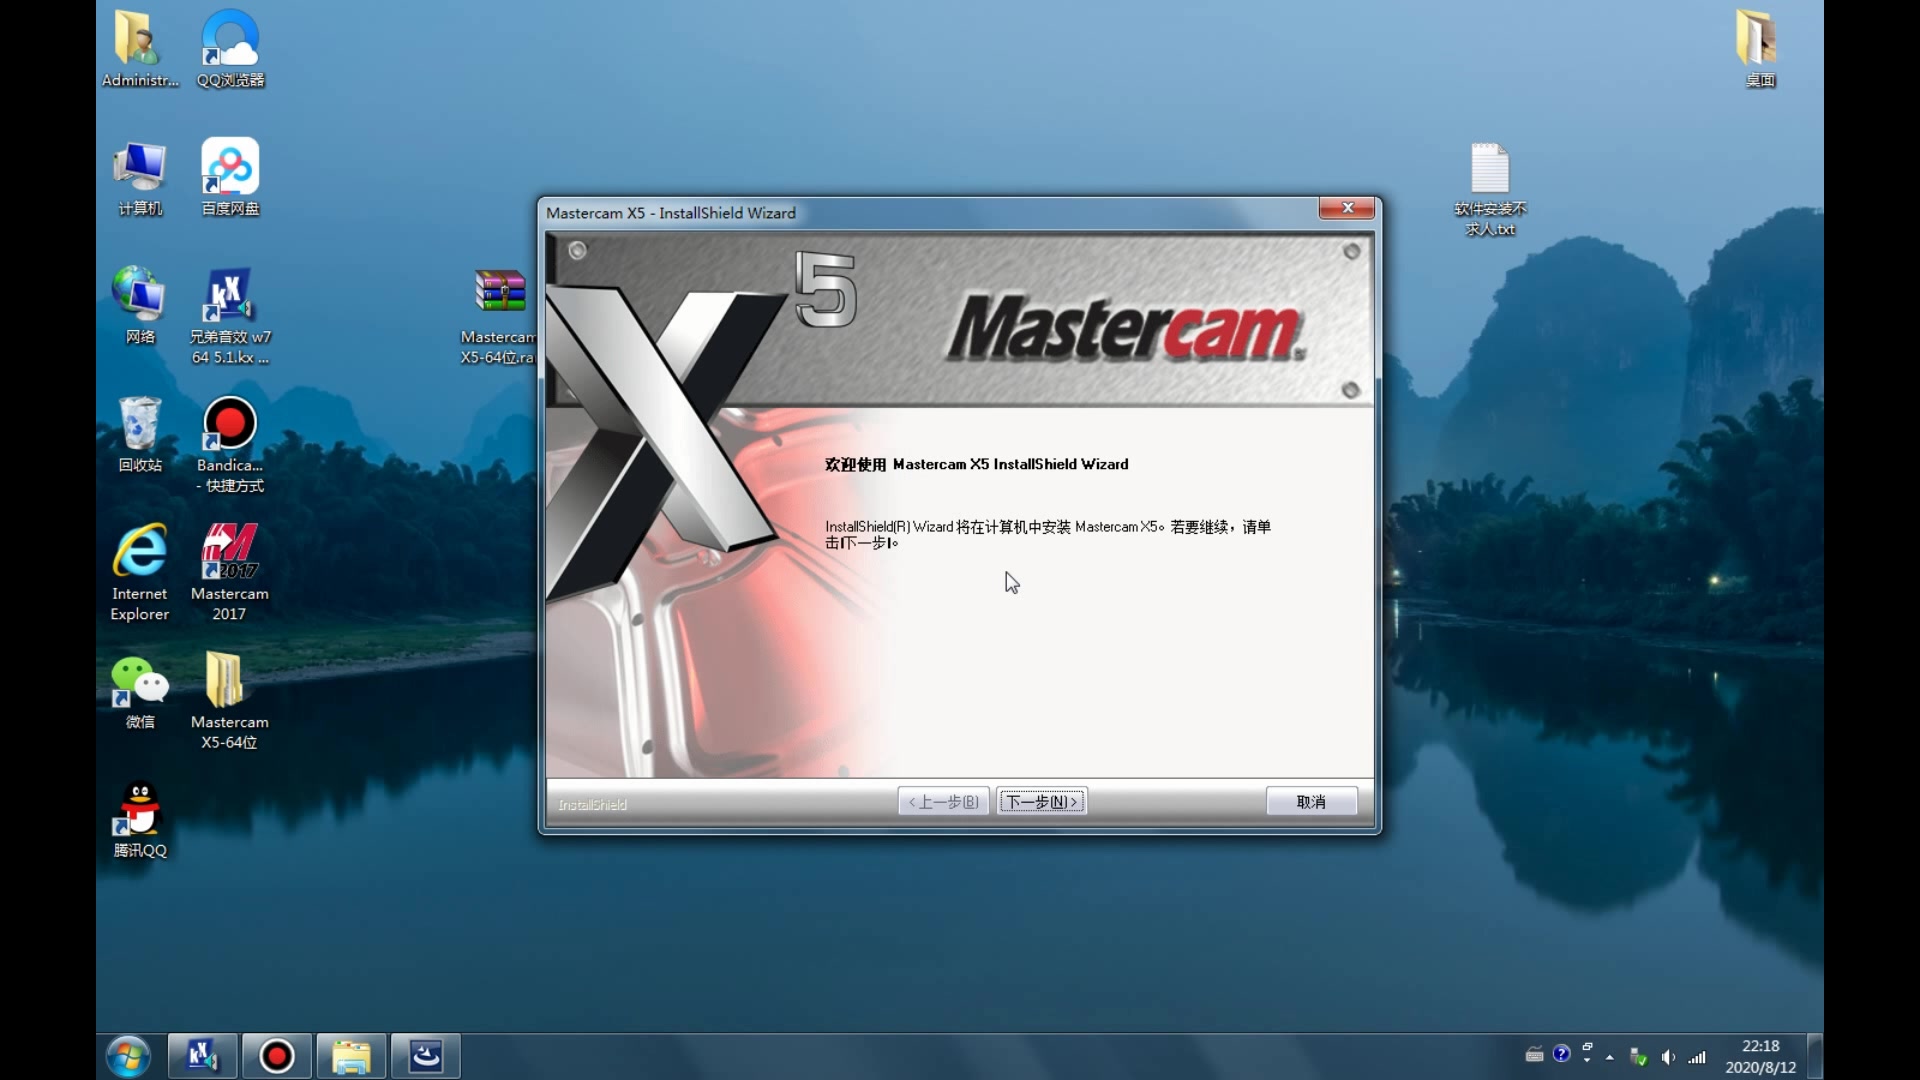Image resolution: width=1920 pixels, height=1080 pixels.
Task: Select the Mastercam X5-64位 rar archive icon
Action: (x=498, y=316)
